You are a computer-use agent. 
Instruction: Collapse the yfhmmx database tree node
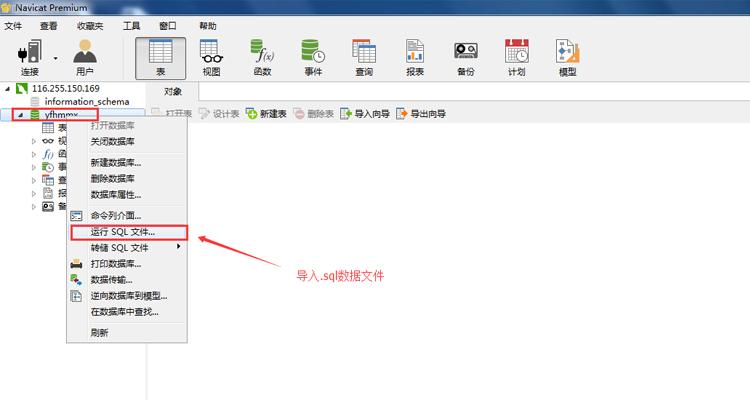(x=21, y=115)
